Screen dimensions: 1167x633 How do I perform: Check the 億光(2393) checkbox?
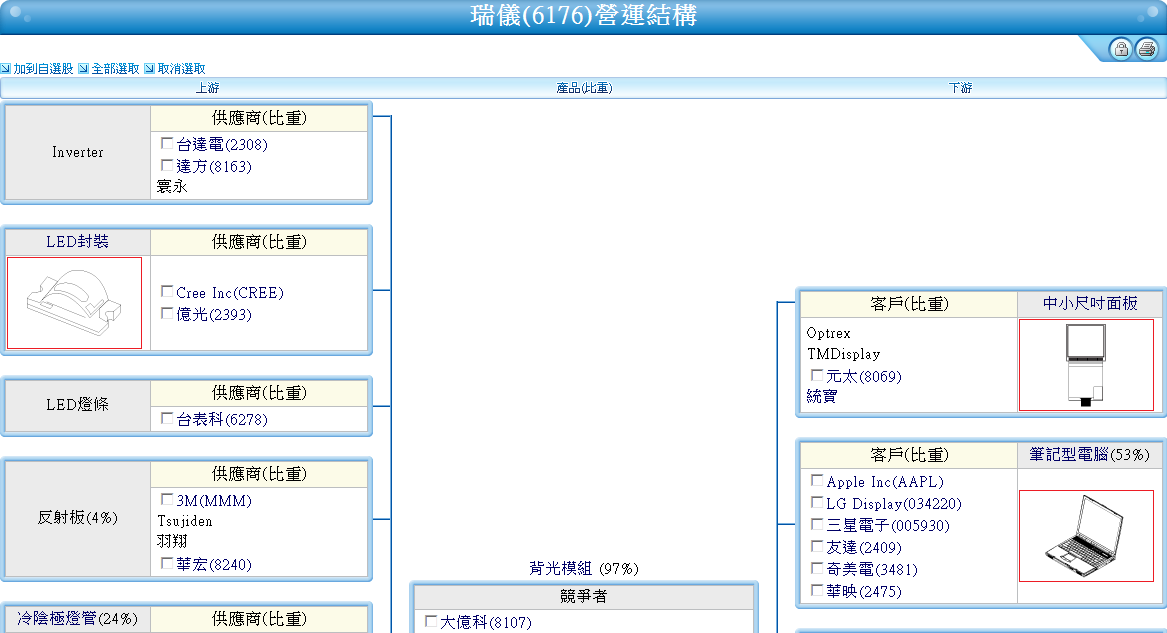click(x=167, y=313)
